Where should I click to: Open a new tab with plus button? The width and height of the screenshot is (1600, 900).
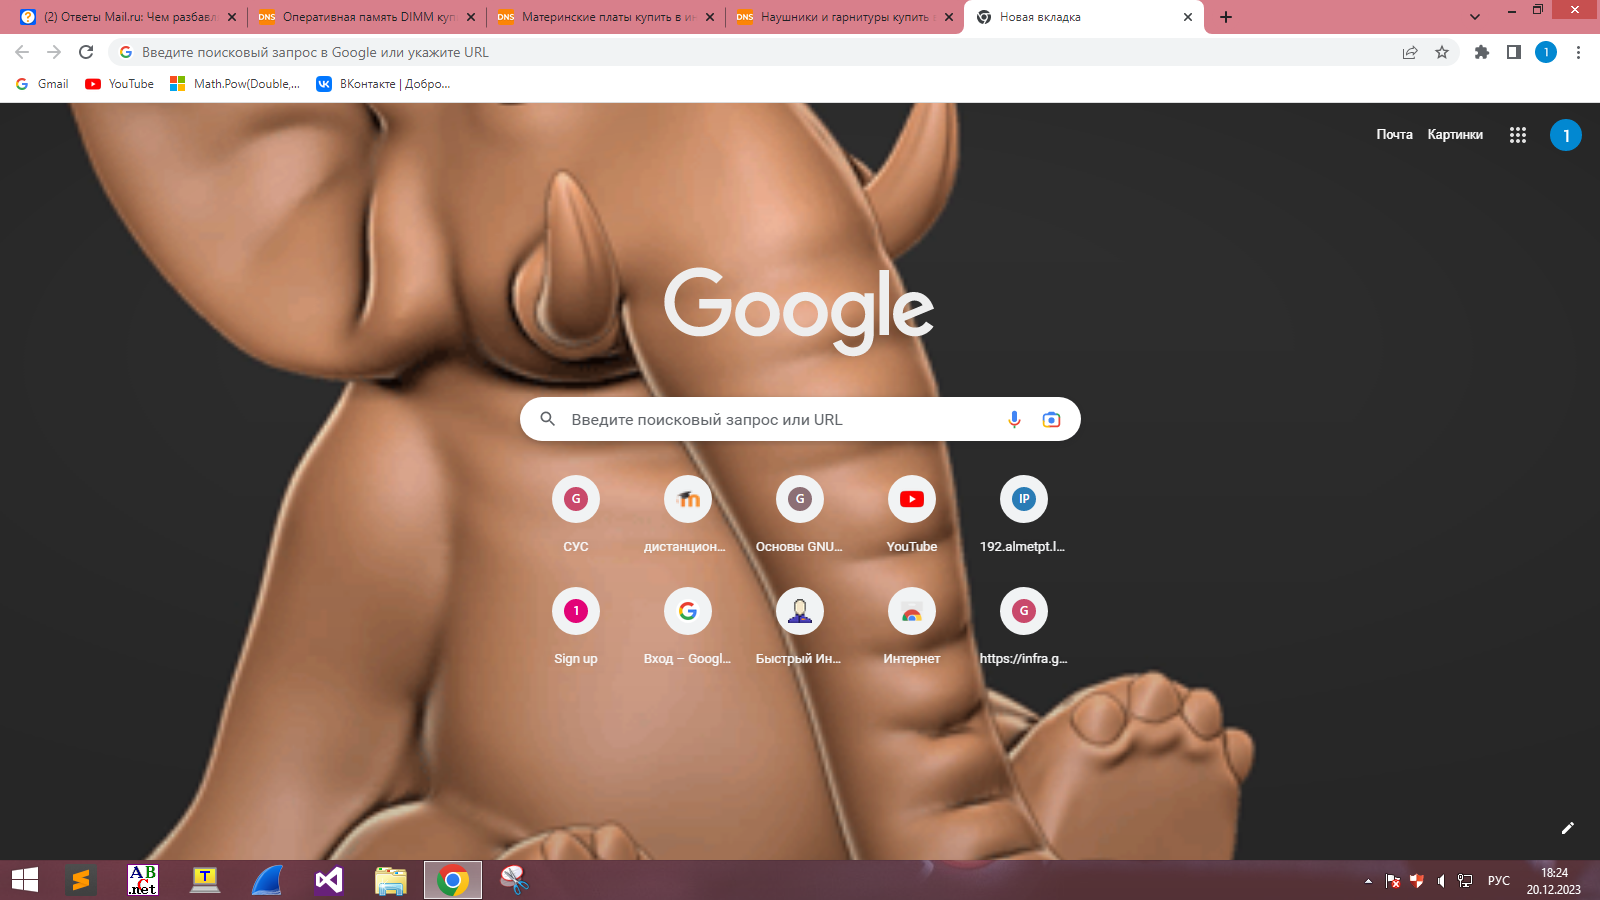tap(1226, 17)
